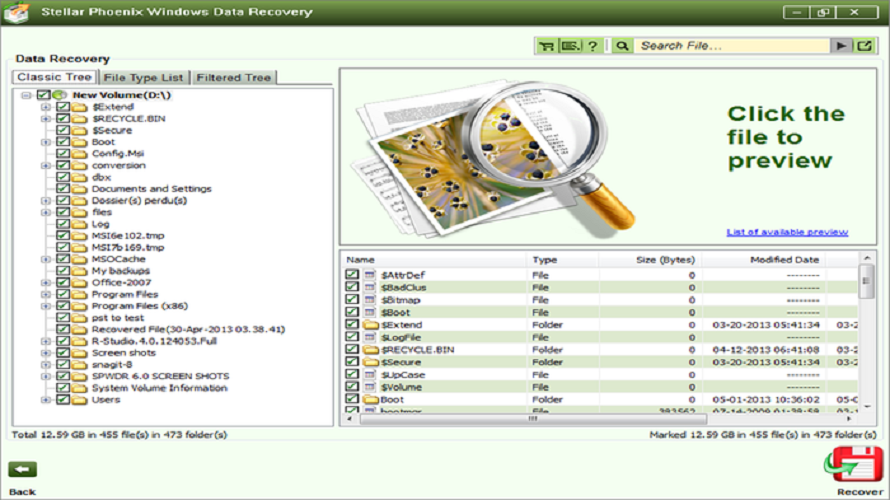Click the Program Files (x86) folder icon
890x500 pixels.
79,306
